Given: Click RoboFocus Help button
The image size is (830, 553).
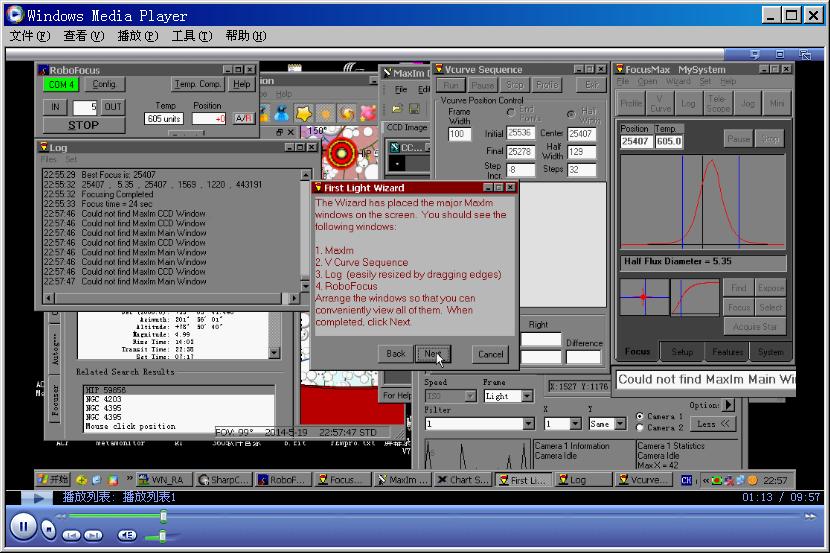Looking at the screenshot, I should pos(242,84).
